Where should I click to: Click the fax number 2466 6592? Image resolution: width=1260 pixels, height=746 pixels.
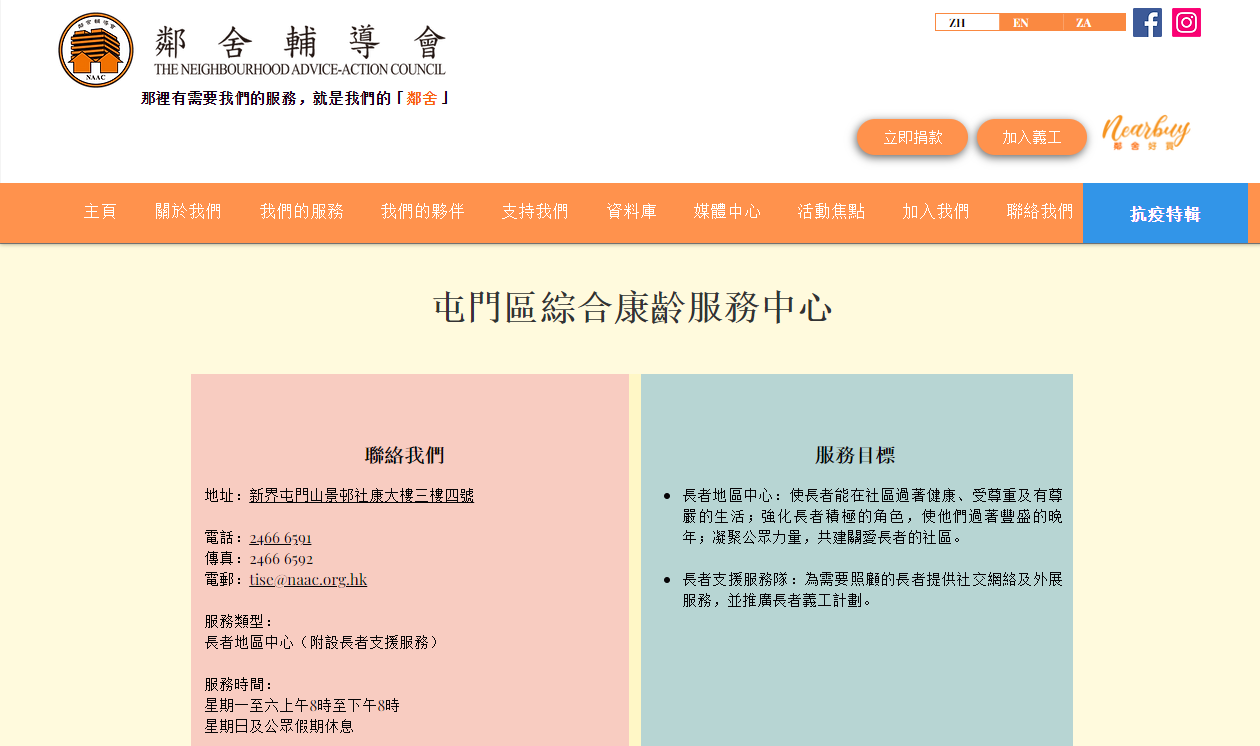(x=281, y=559)
